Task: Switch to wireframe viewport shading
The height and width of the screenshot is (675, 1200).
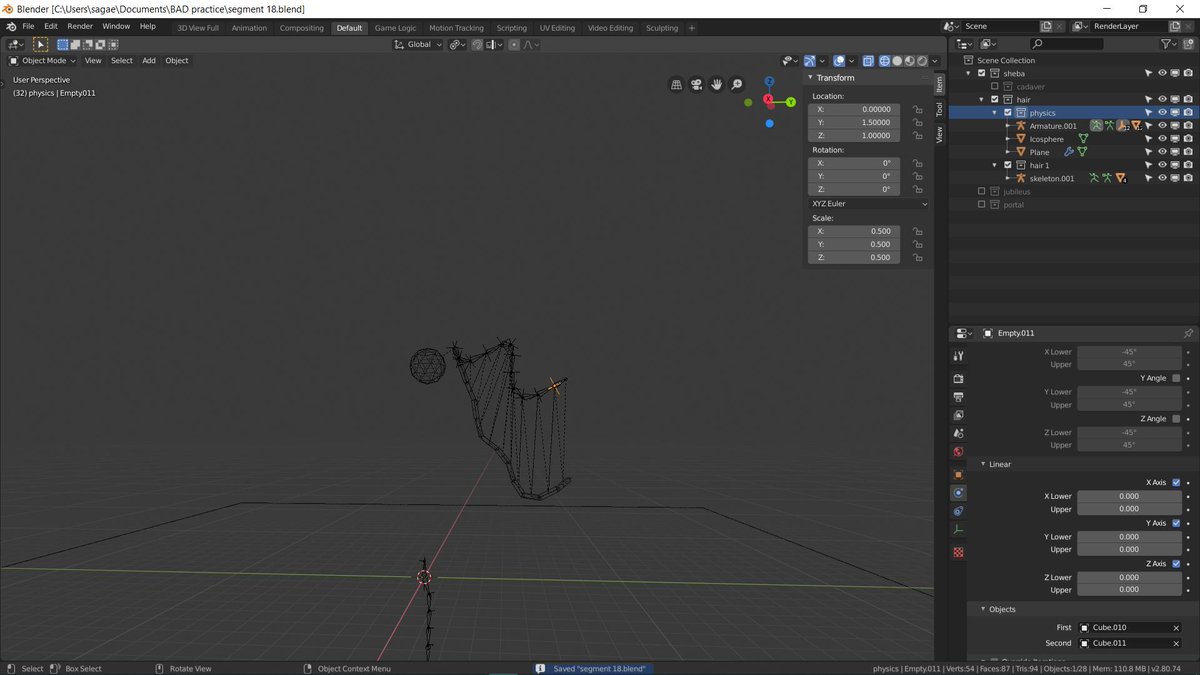Action: [885, 61]
